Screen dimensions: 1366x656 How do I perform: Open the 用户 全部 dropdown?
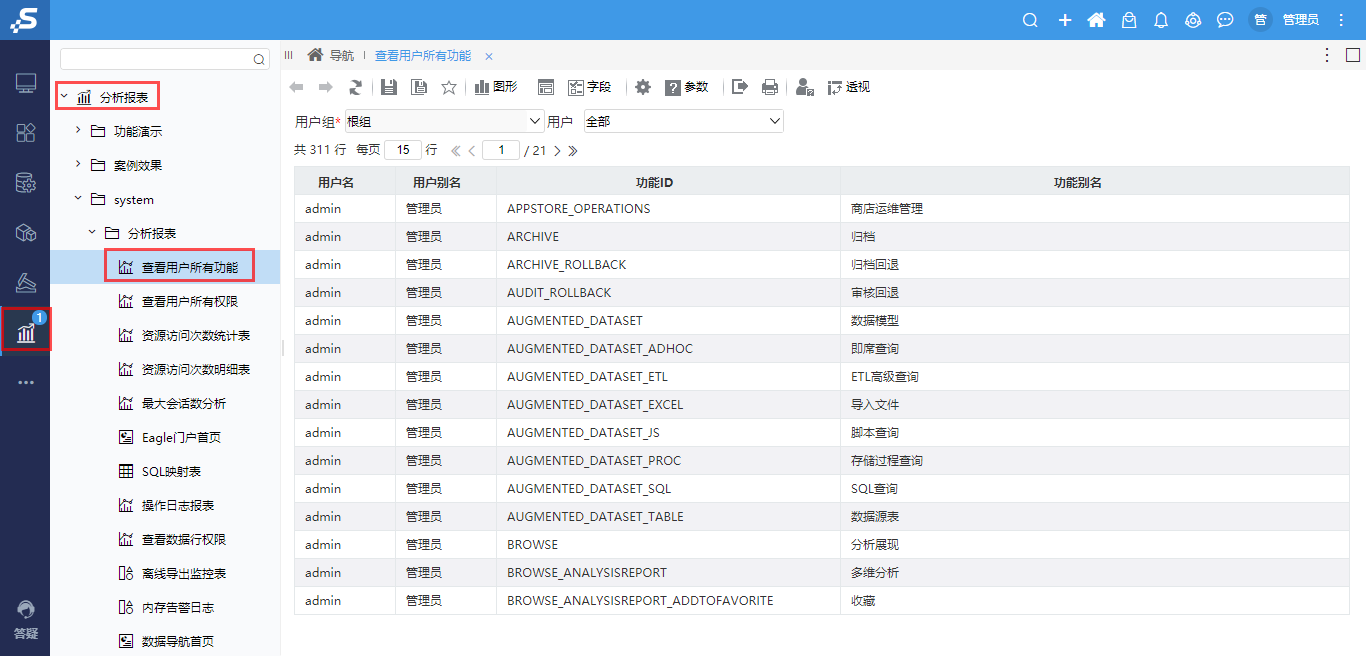tap(683, 121)
